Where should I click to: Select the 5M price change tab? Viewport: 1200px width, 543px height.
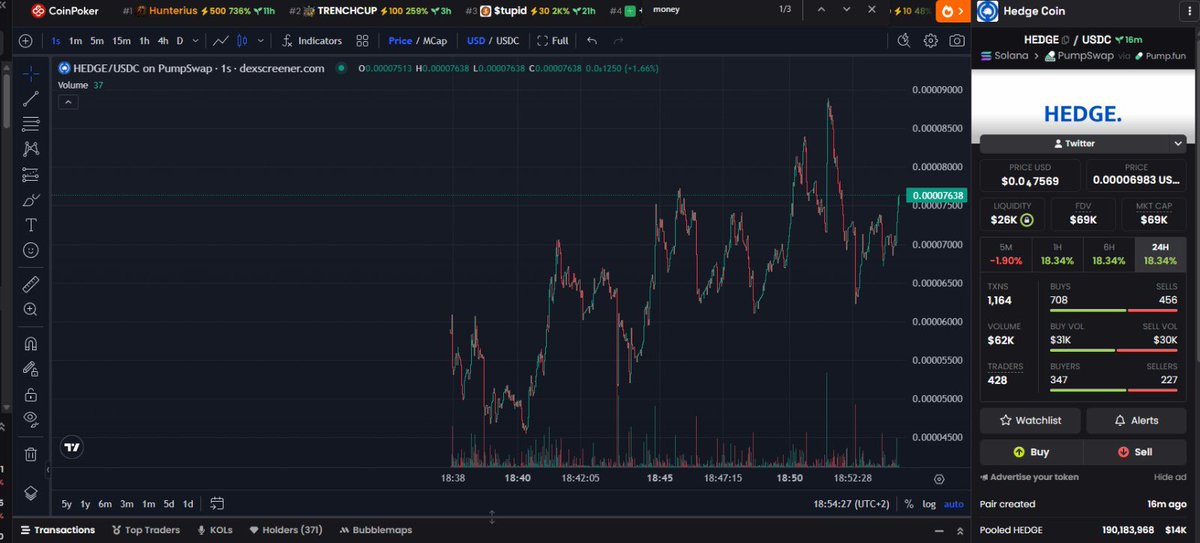[x=1006, y=254]
